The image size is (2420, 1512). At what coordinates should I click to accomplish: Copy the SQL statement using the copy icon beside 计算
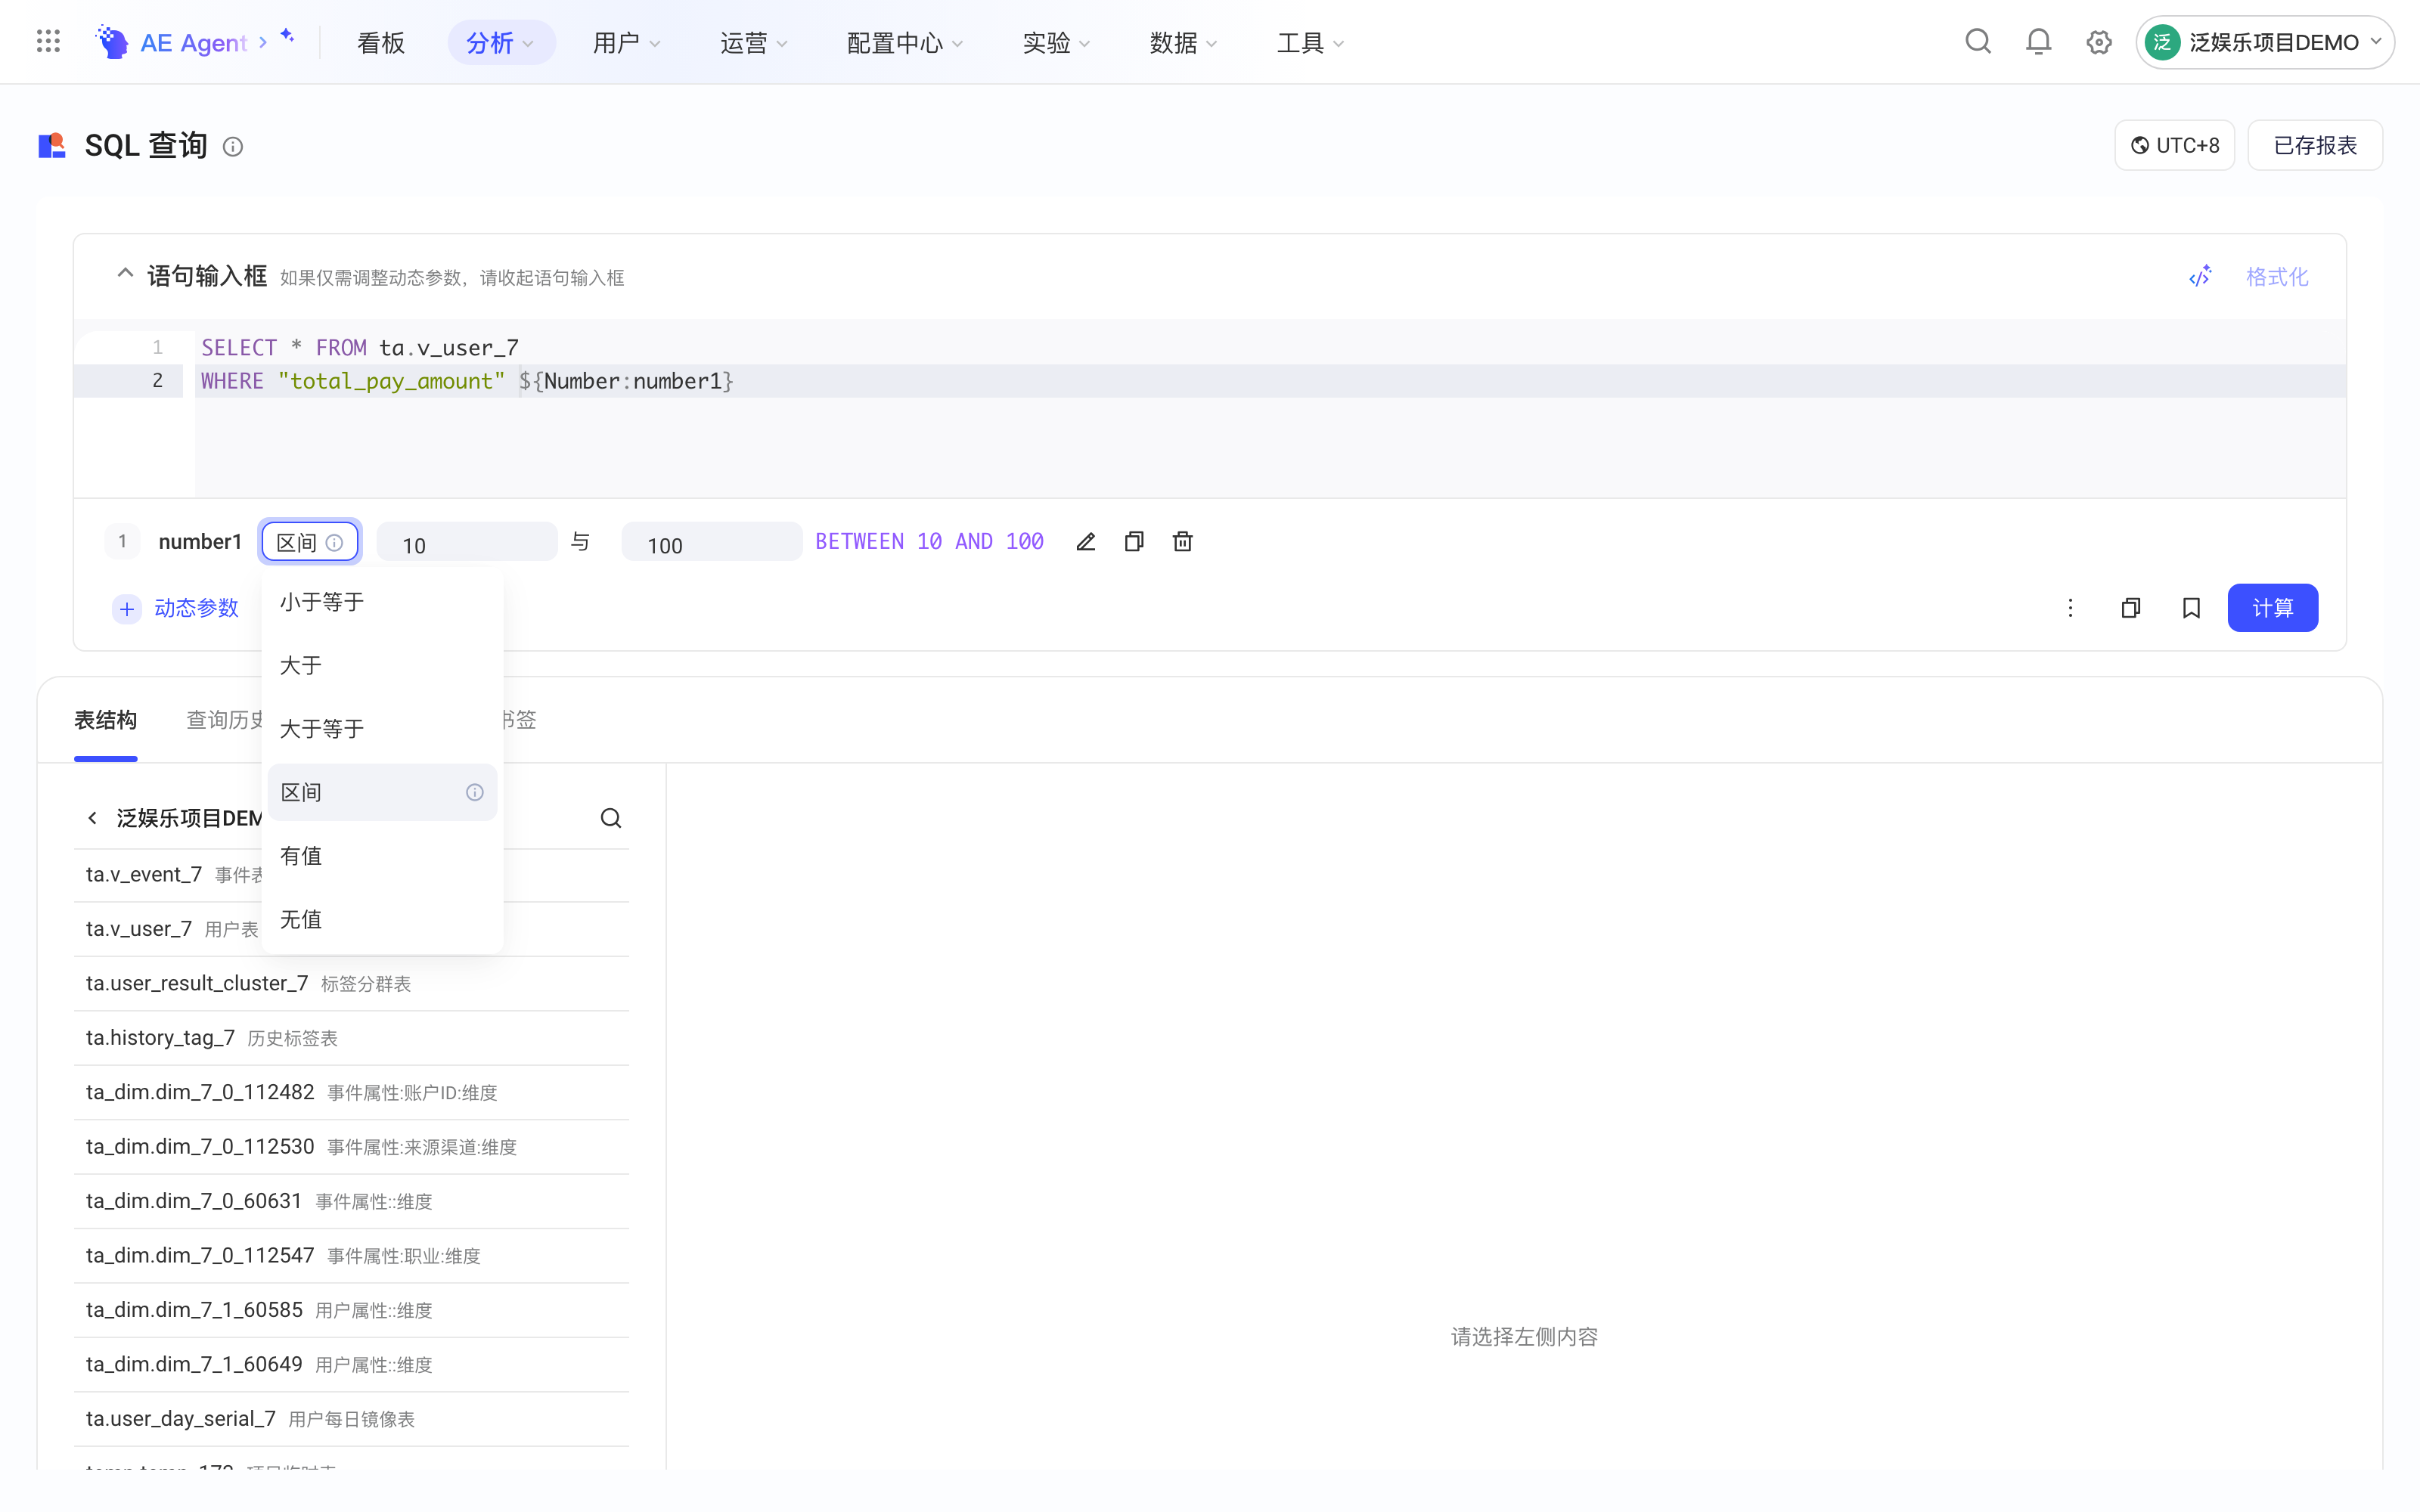pos(2131,608)
